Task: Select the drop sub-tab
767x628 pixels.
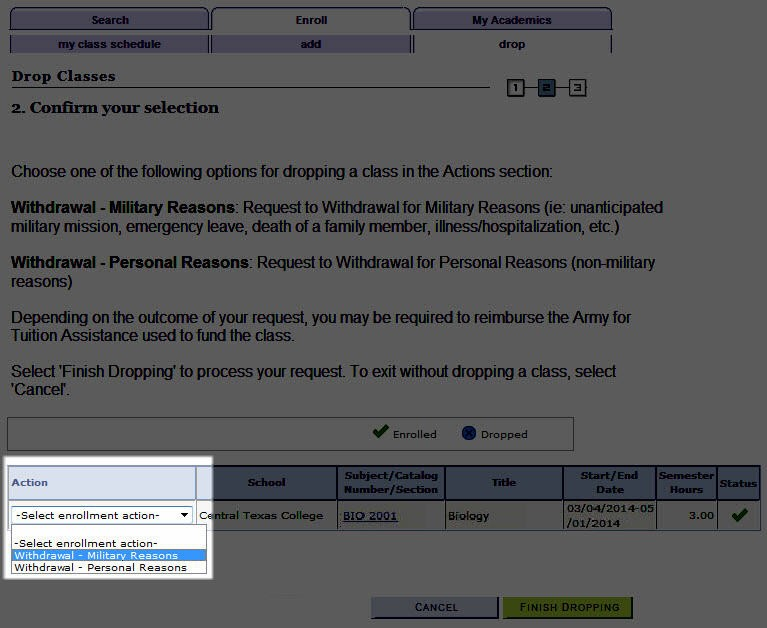Action: coord(512,44)
